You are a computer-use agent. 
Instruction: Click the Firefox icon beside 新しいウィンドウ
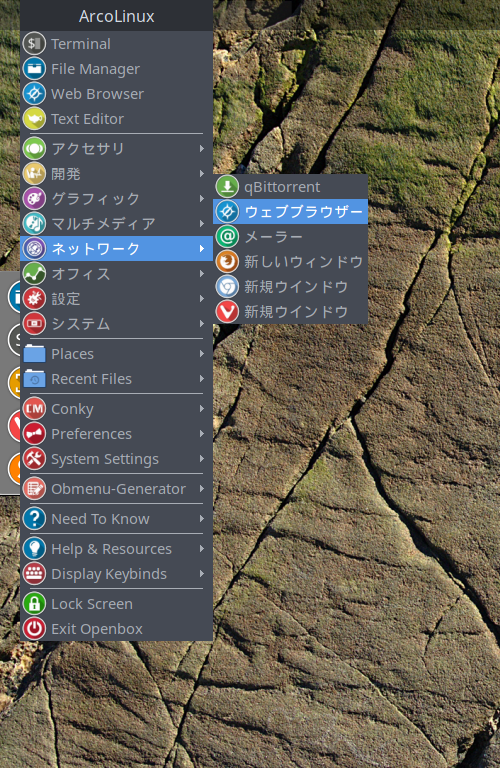(227, 262)
